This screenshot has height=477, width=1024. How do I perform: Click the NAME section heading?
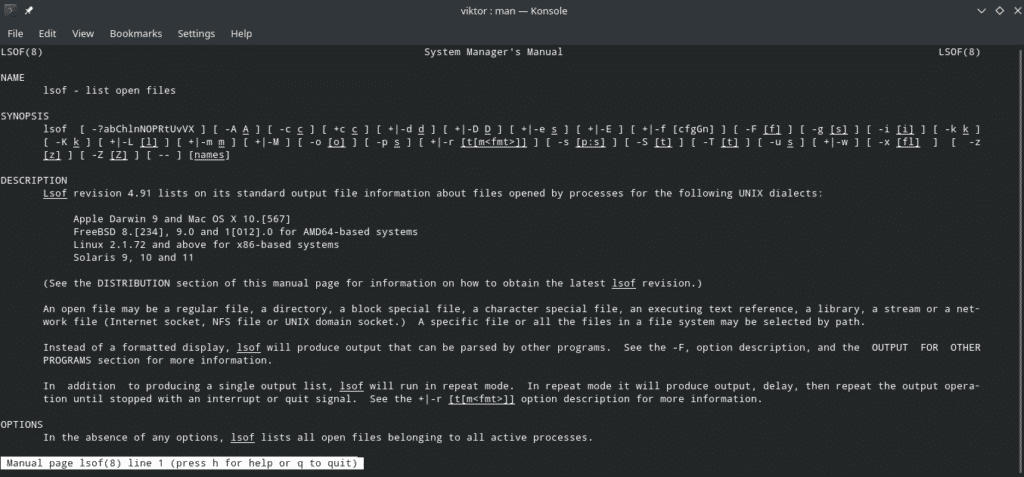(13, 77)
